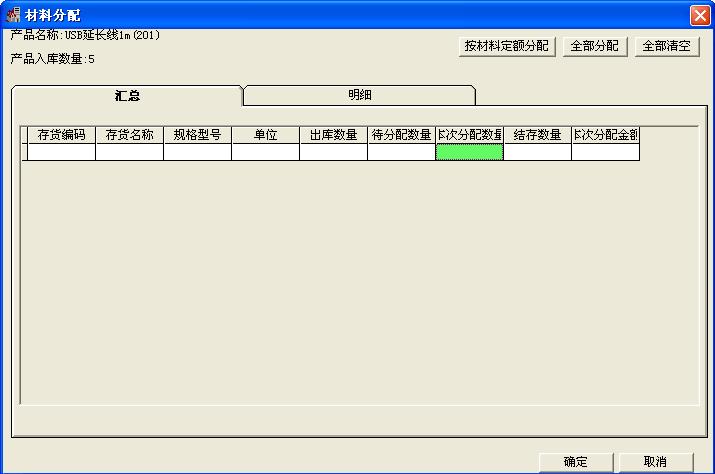Click the 规格型号 column header
The width and height of the screenshot is (715, 474).
pos(197,135)
